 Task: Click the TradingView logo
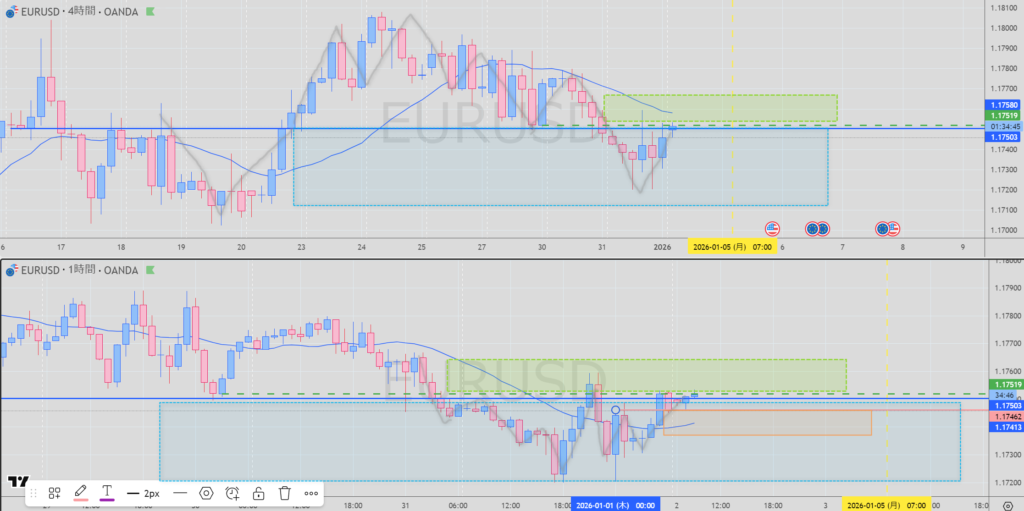click(16, 482)
